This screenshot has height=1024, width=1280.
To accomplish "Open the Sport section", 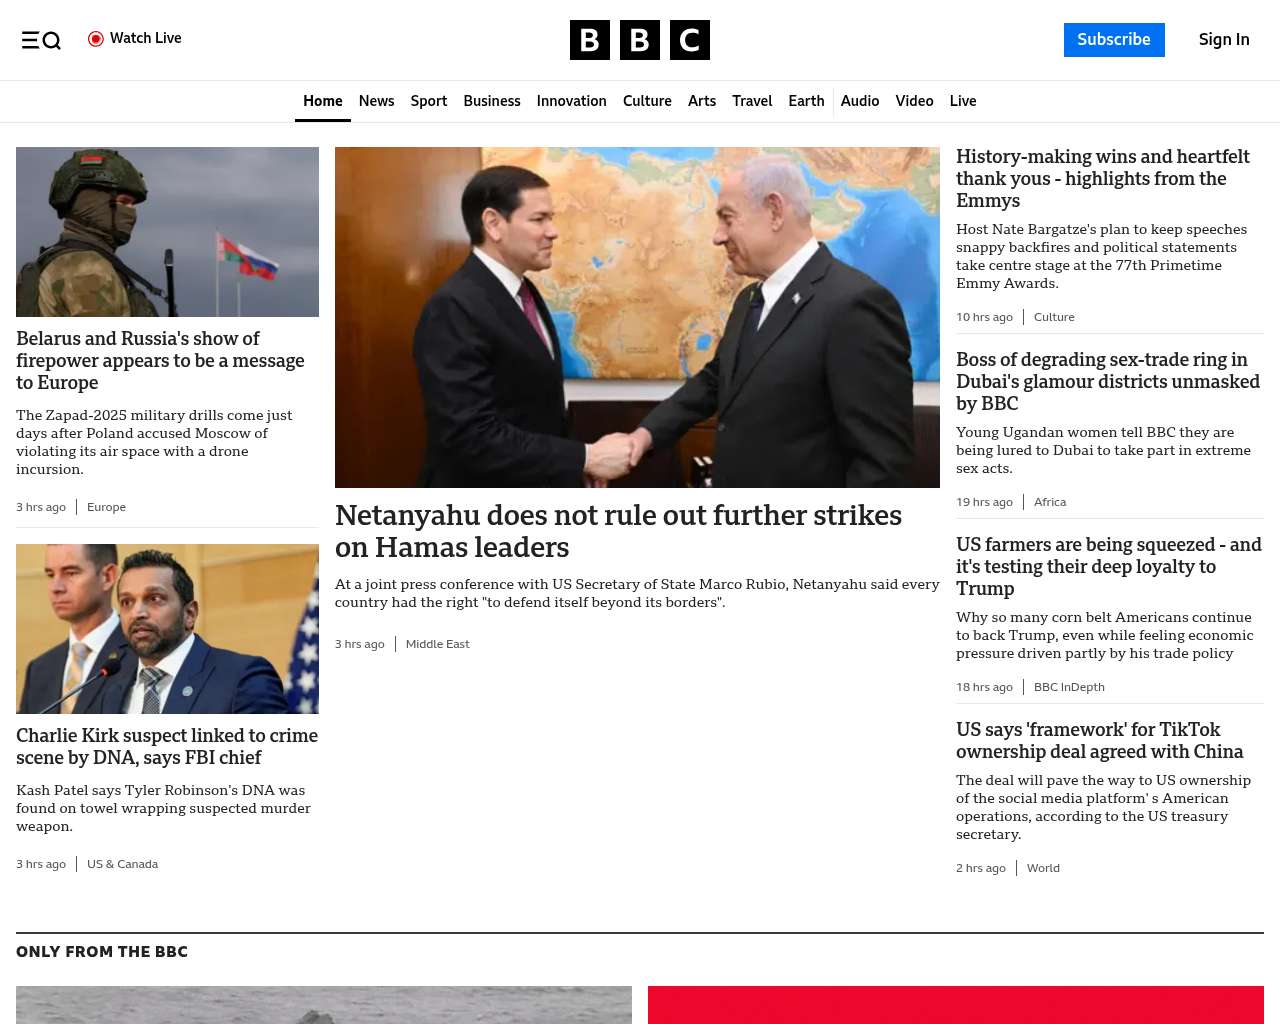I will pos(429,101).
